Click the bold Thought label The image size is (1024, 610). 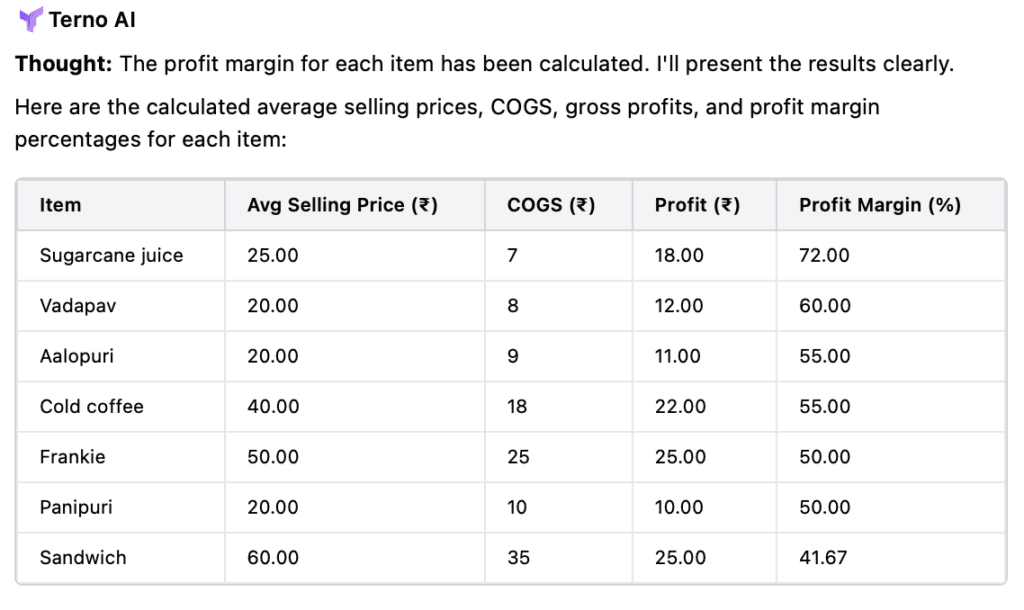[63, 64]
